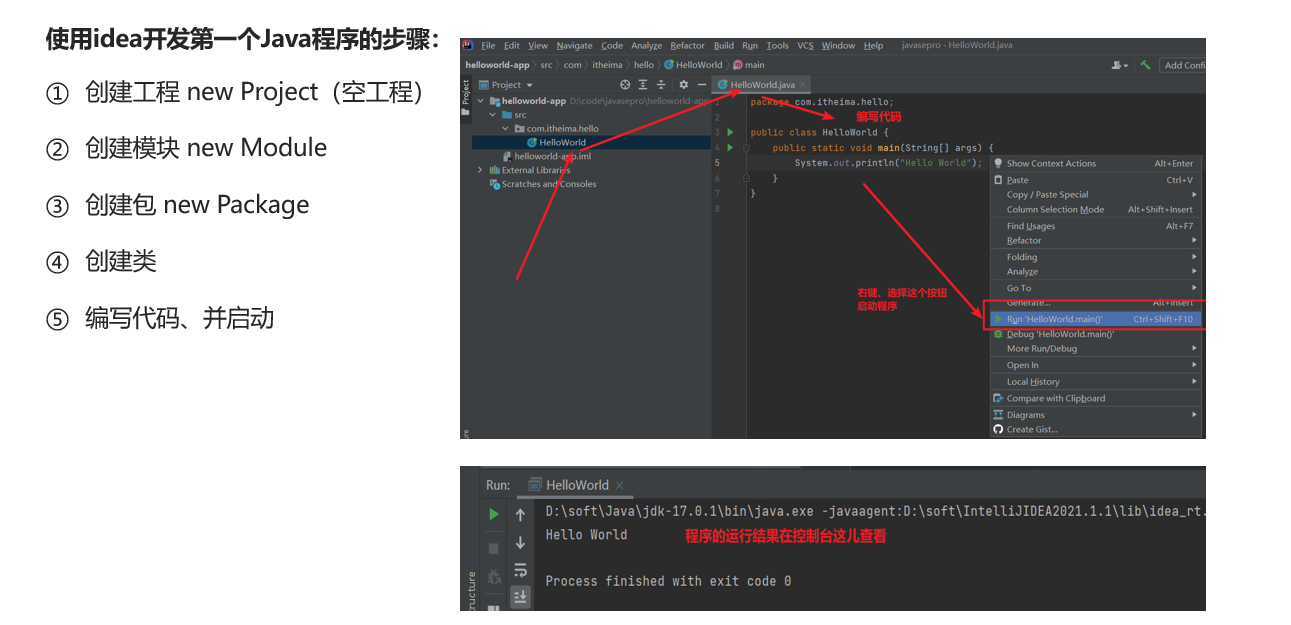Click up arrow icon in Run console

tap(520, 514)
